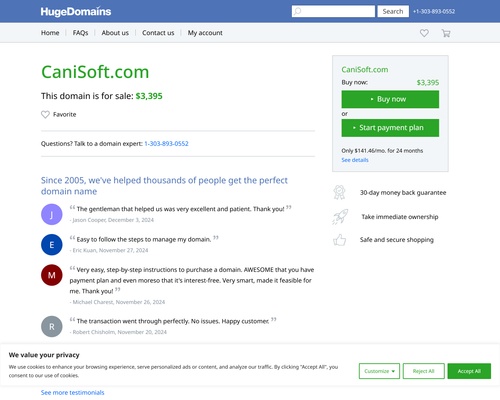Click 'Jason Cooper, December 3, 2024' attribution
Image resolution: width=500 pixels, height=400 pixels.
112,220
